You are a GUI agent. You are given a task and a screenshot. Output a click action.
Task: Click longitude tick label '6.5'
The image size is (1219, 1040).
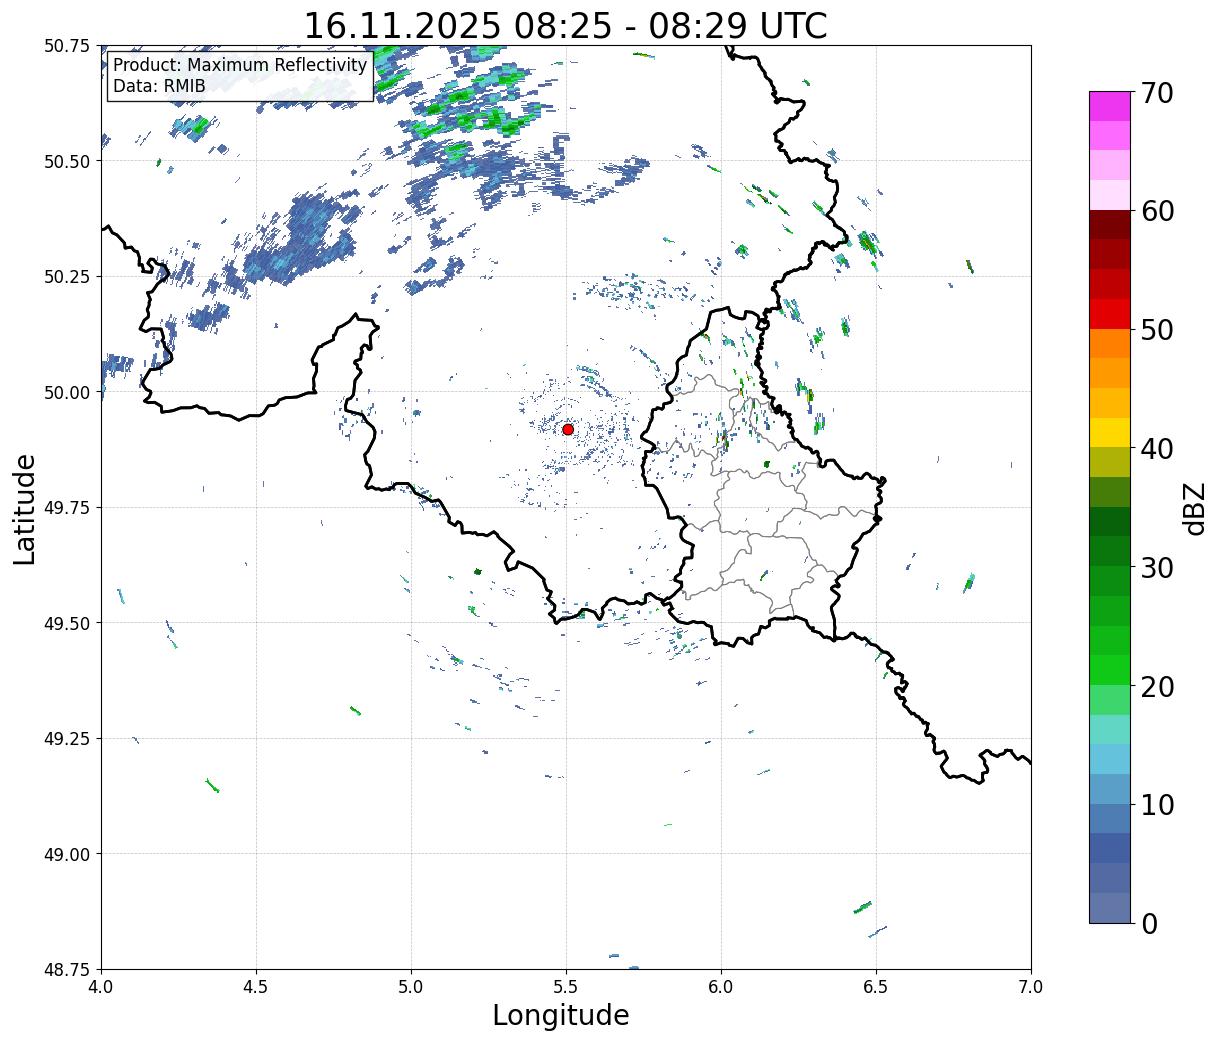(x=876, y=986)
